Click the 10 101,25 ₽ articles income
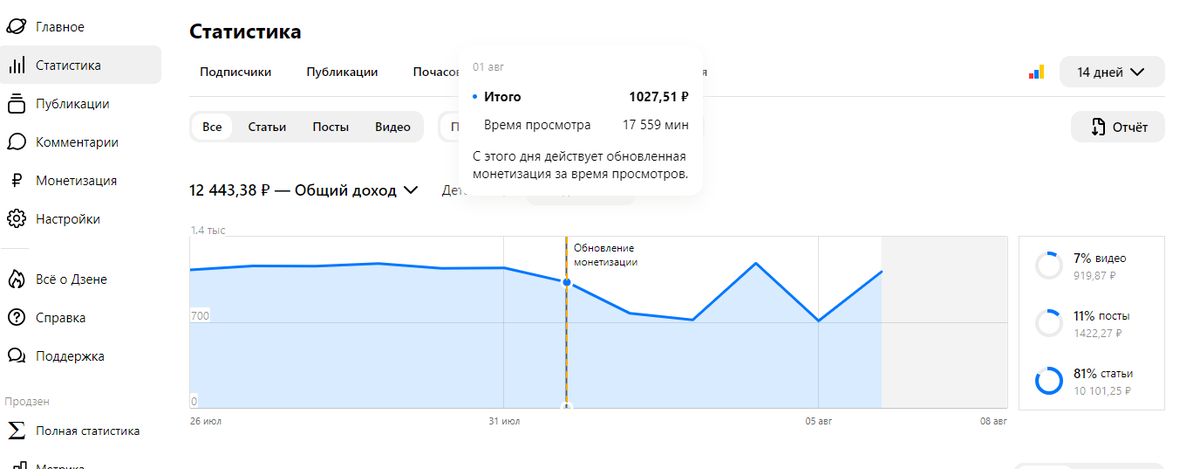 point(1104,390)
